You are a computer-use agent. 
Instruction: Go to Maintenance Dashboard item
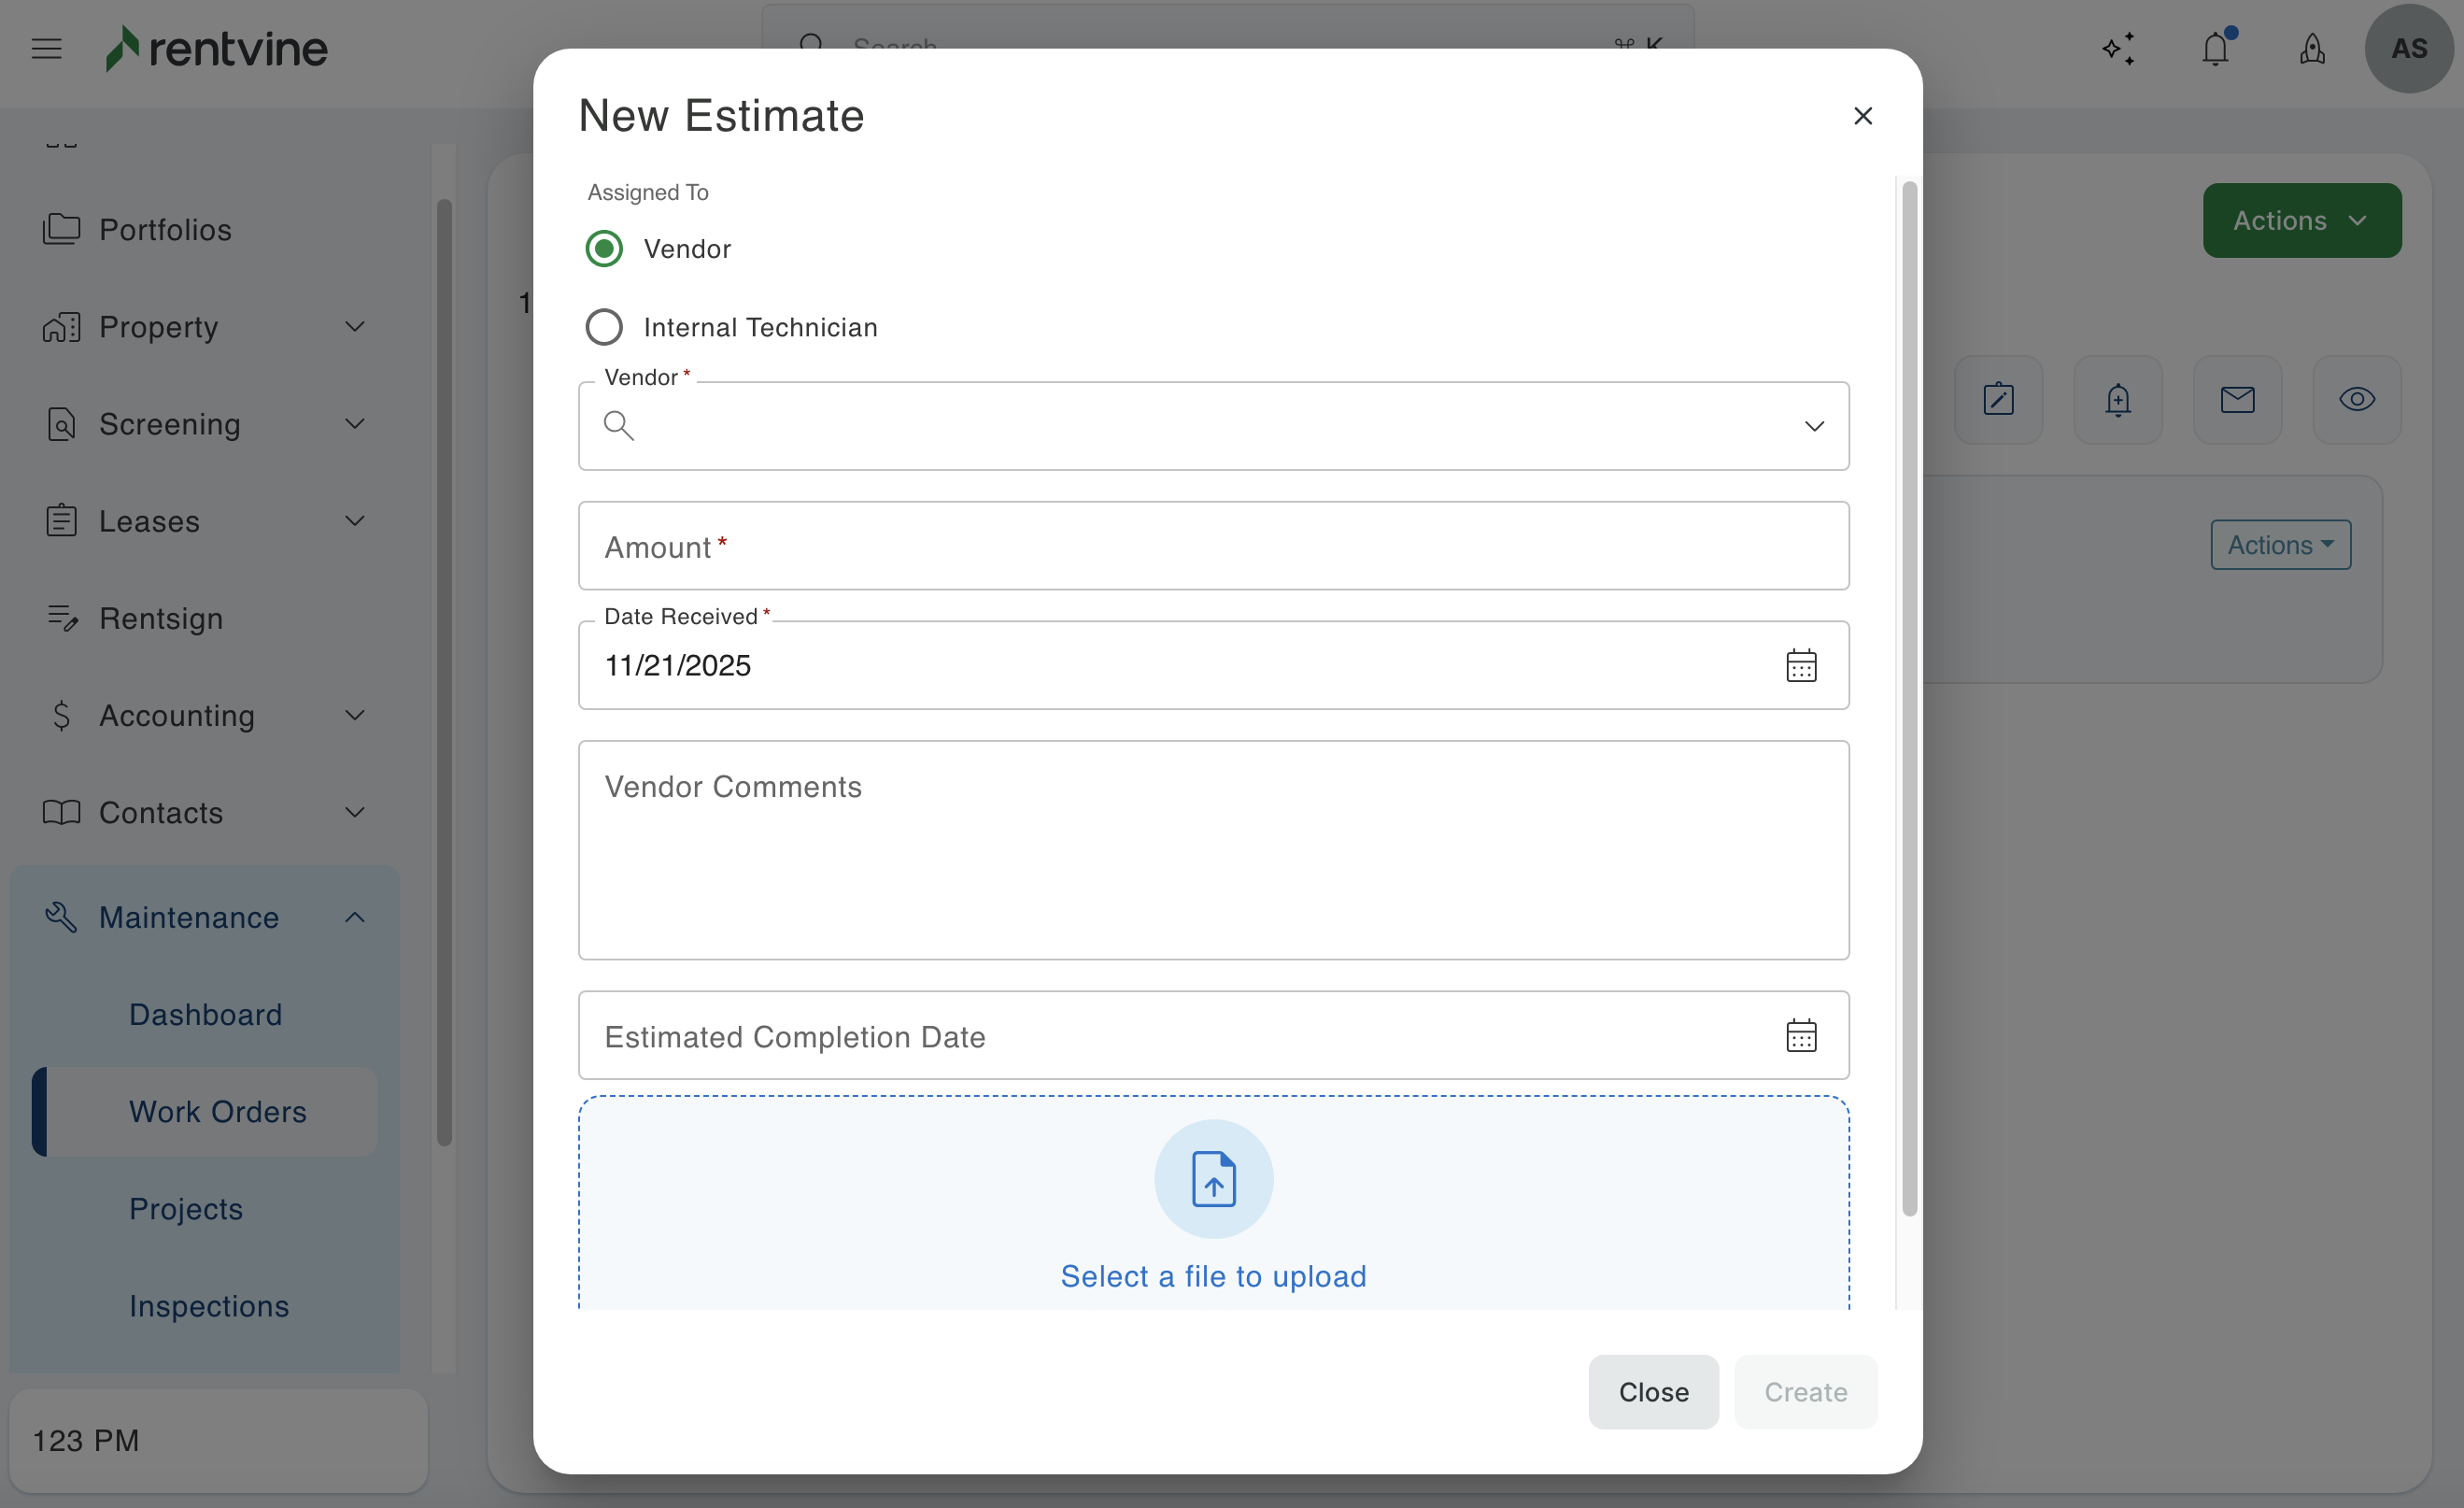205,1015
